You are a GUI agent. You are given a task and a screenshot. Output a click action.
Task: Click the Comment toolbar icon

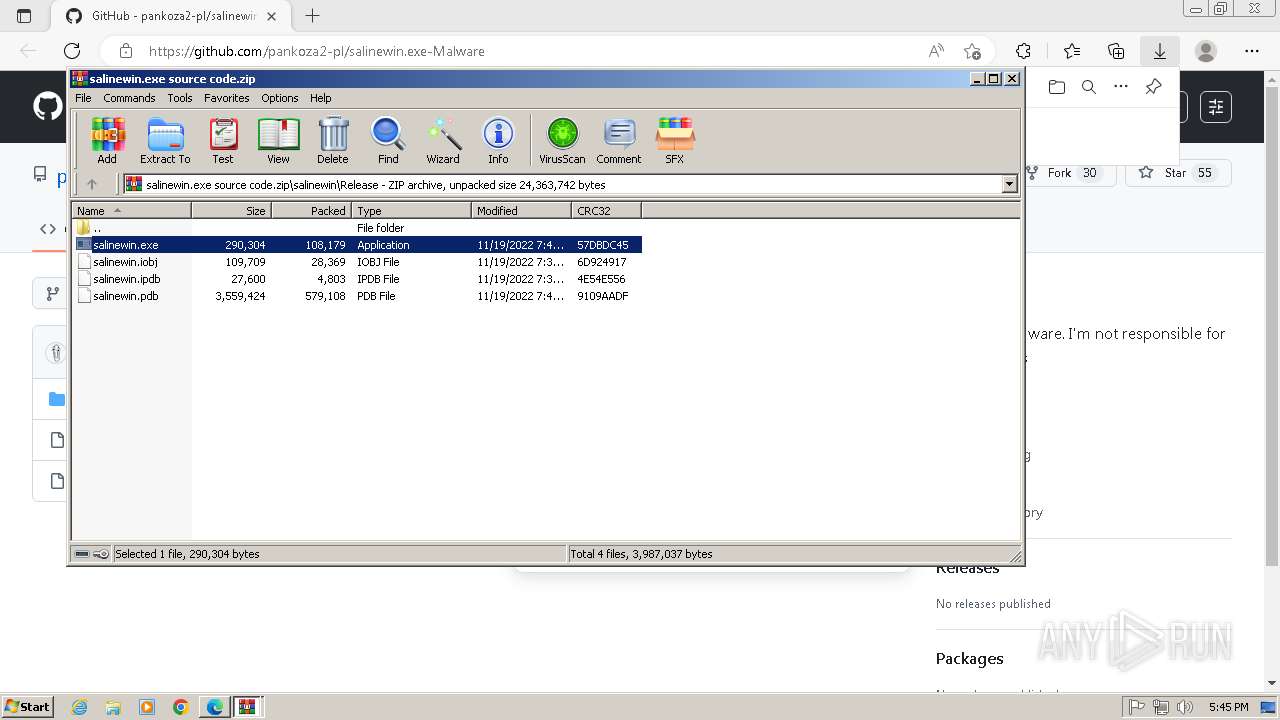click(619, 140)
